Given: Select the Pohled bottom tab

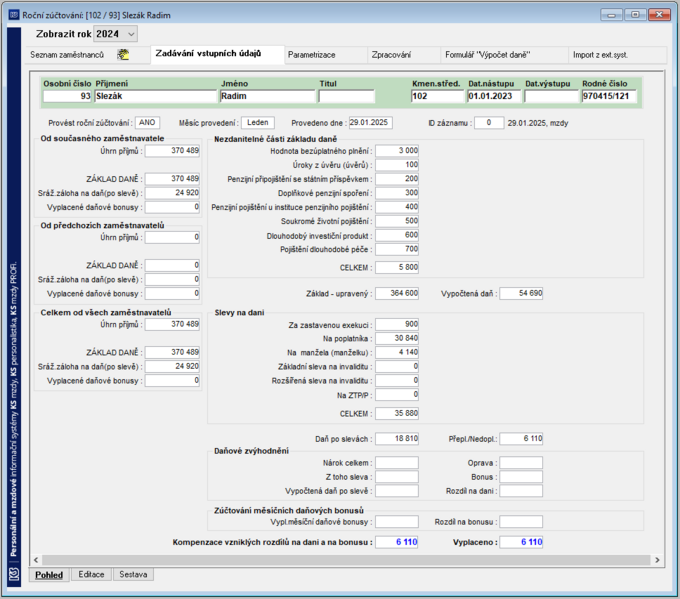Looking at the screenshot, I should pos(49,575).
